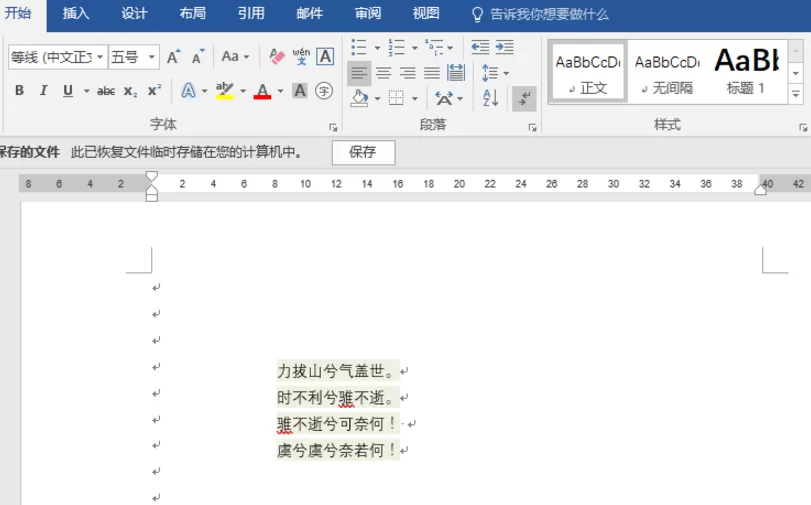Toggle Bold formatting
This screenshot has width=811, height=505.
point(19,91)
